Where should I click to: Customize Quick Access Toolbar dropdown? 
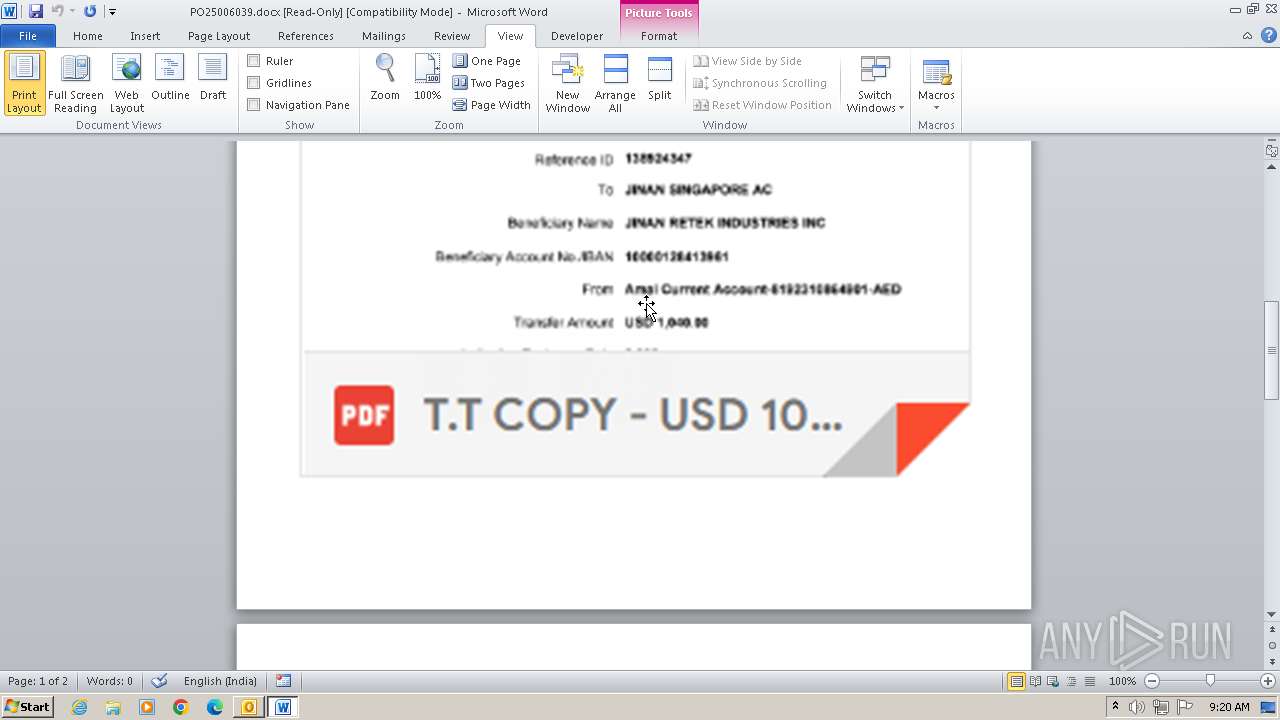coord(112,12)
